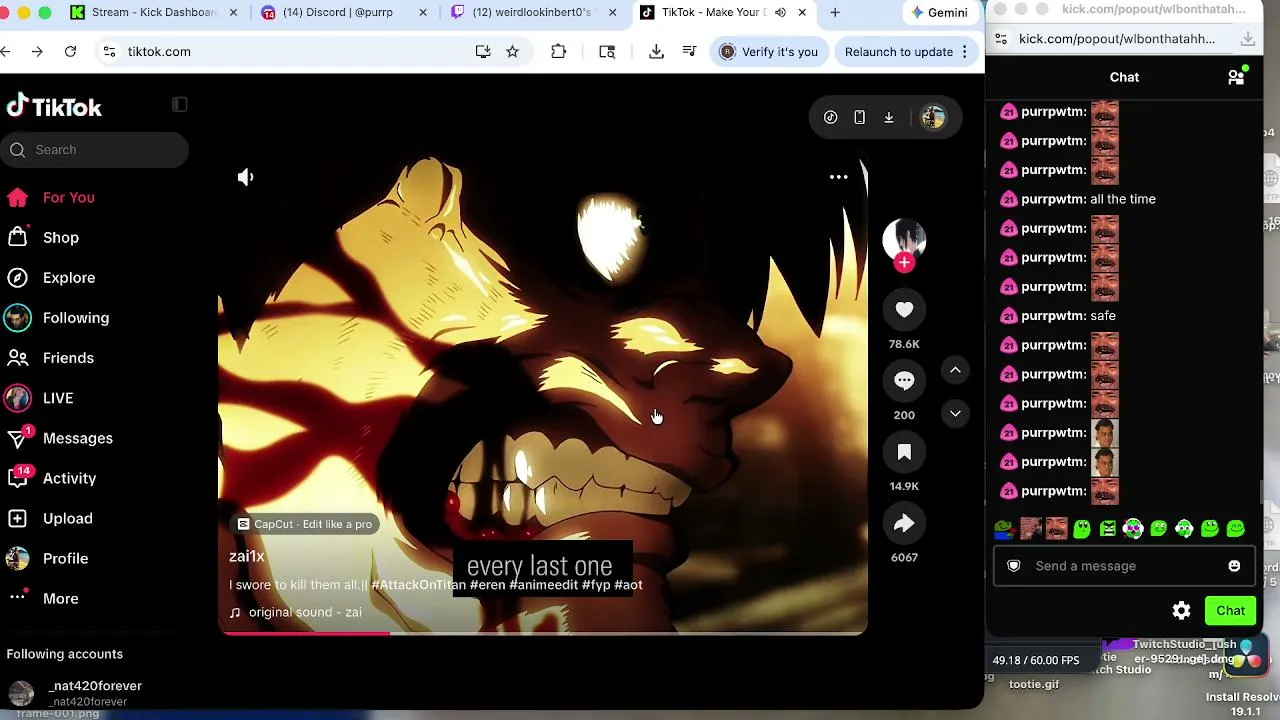
Task: Open the Gemini button in Chrome
Action: [939, 12]
